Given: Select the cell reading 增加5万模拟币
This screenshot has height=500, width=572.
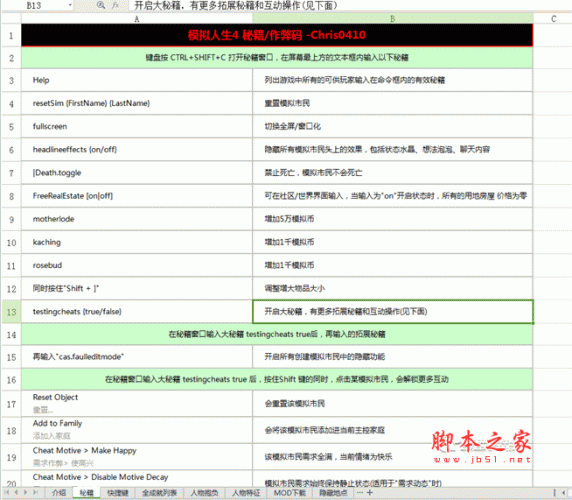Looking at the screenshot, I should [393, 219].
